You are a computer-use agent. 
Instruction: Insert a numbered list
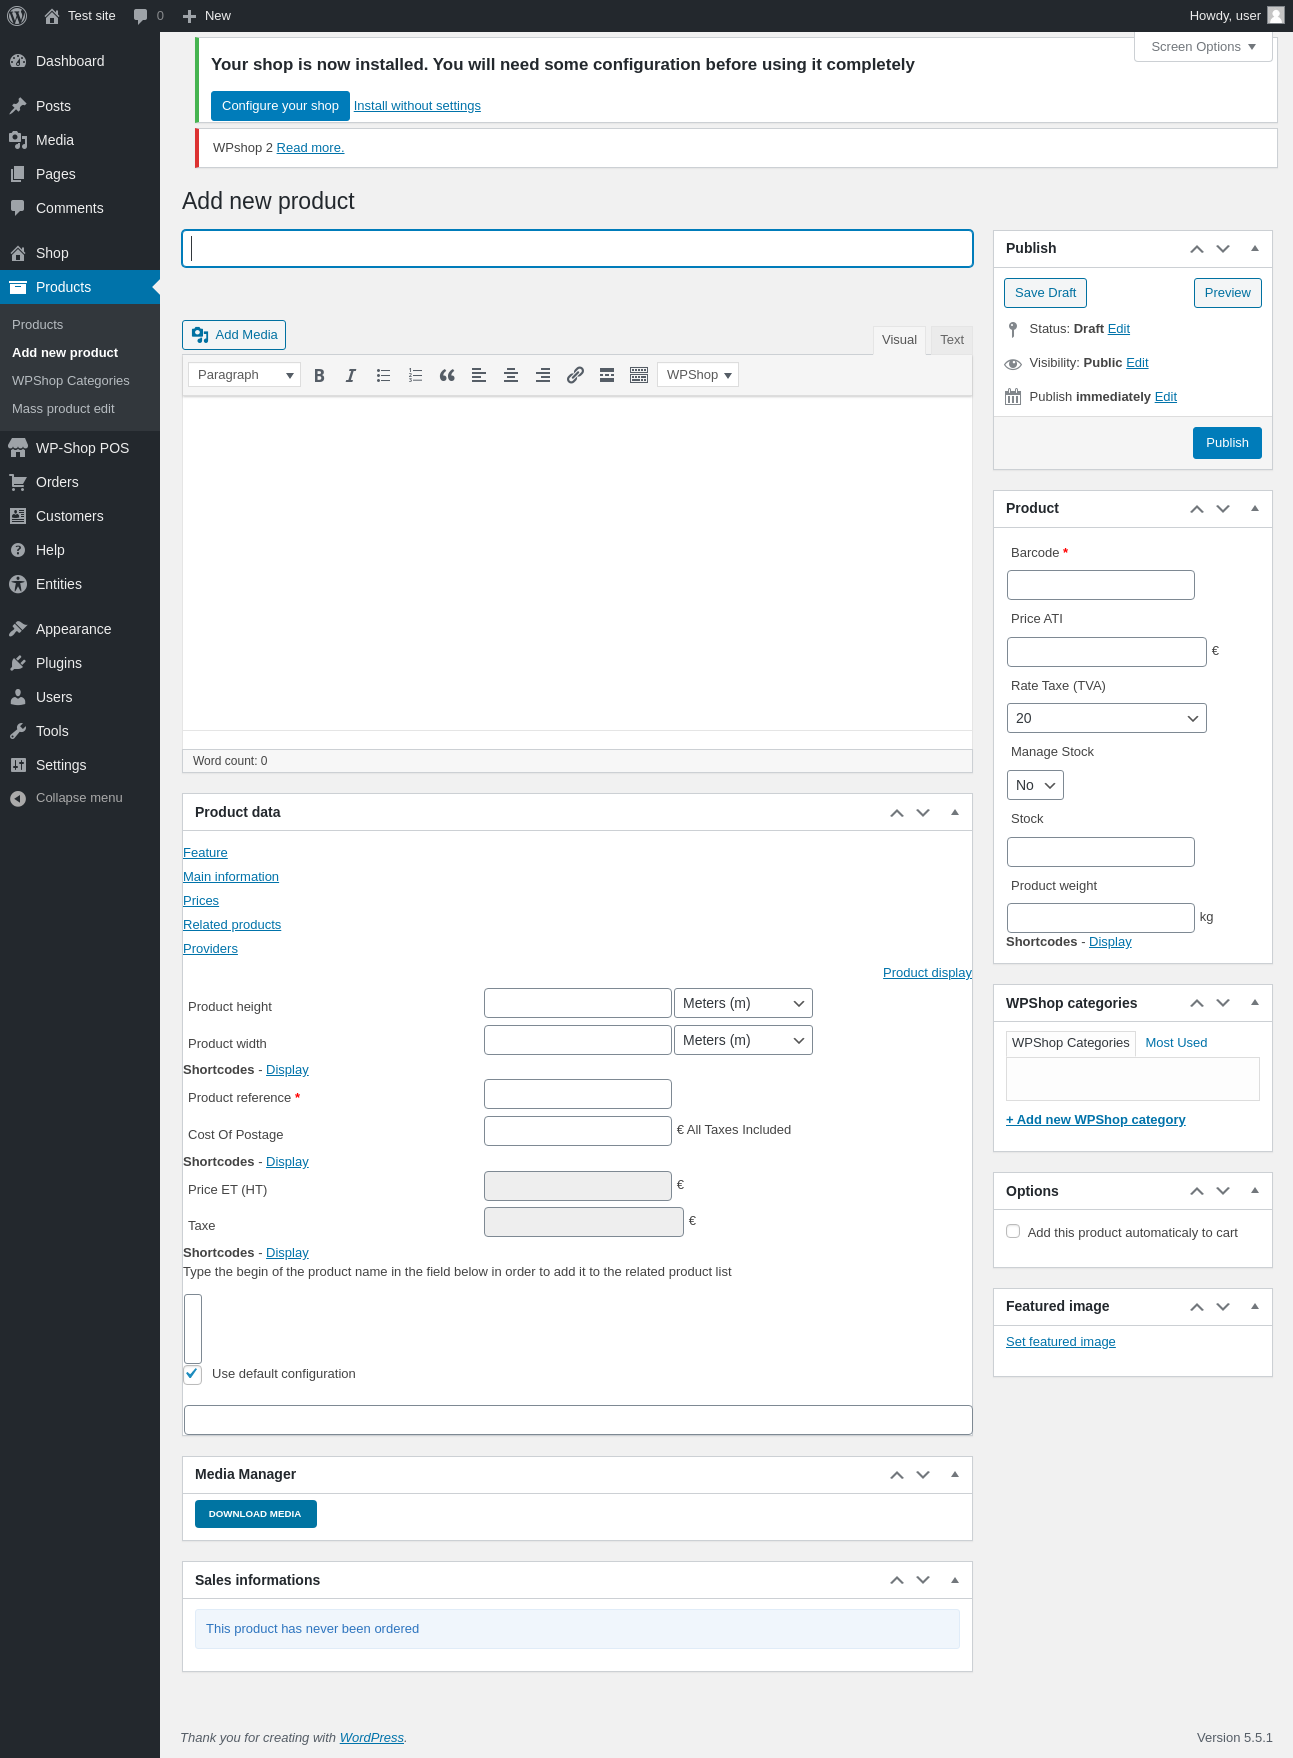[415, 375]
